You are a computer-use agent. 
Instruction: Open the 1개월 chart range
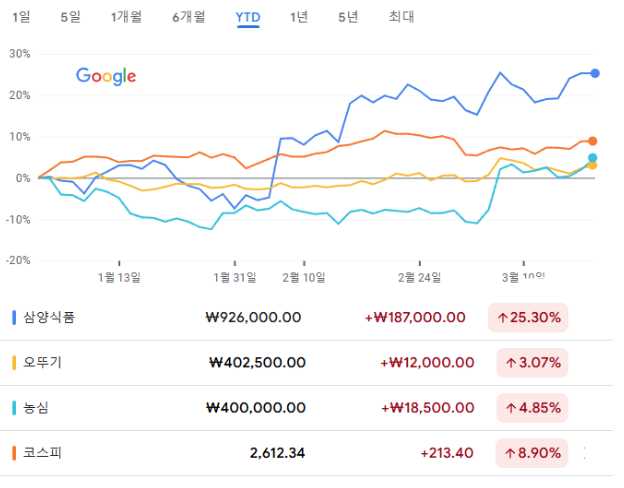[x=126, y=17]
